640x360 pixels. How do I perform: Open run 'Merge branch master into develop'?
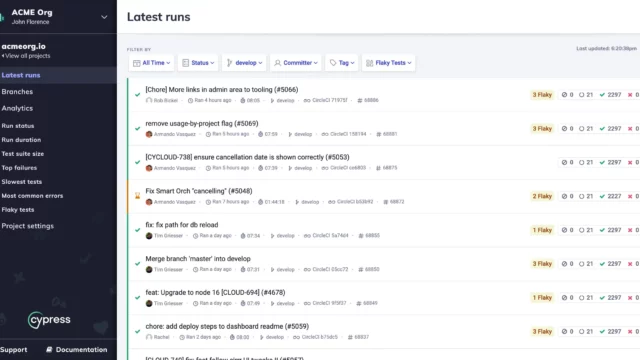(x=198, y=259)
